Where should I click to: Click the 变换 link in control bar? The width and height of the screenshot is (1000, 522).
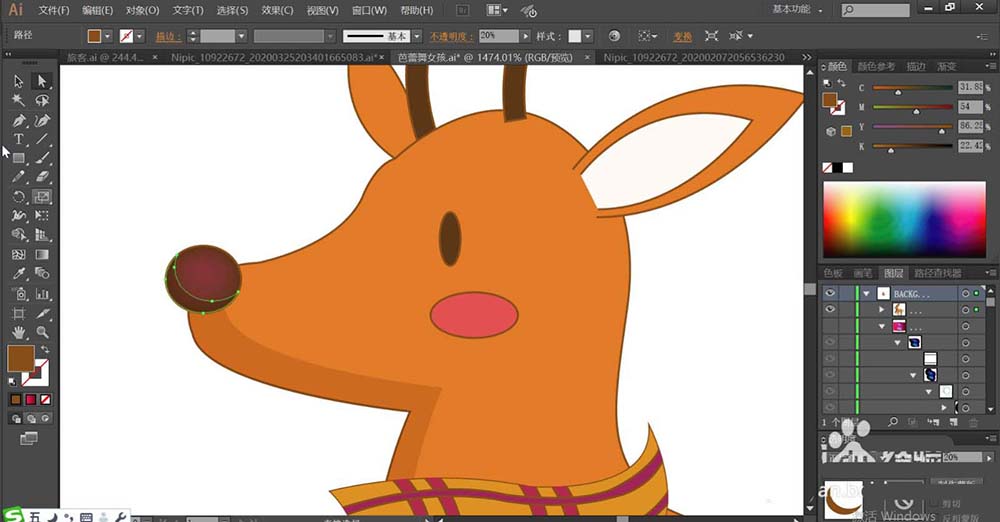point(681,36)
